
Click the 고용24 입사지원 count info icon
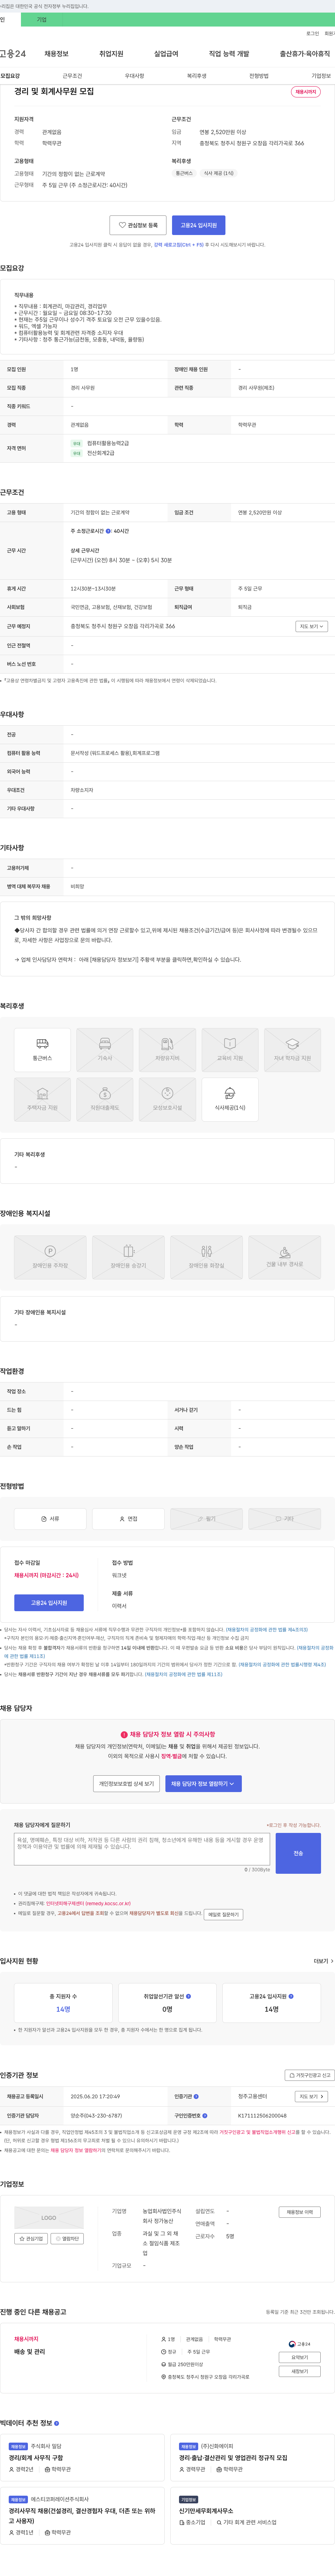(x=291, y=1996)
